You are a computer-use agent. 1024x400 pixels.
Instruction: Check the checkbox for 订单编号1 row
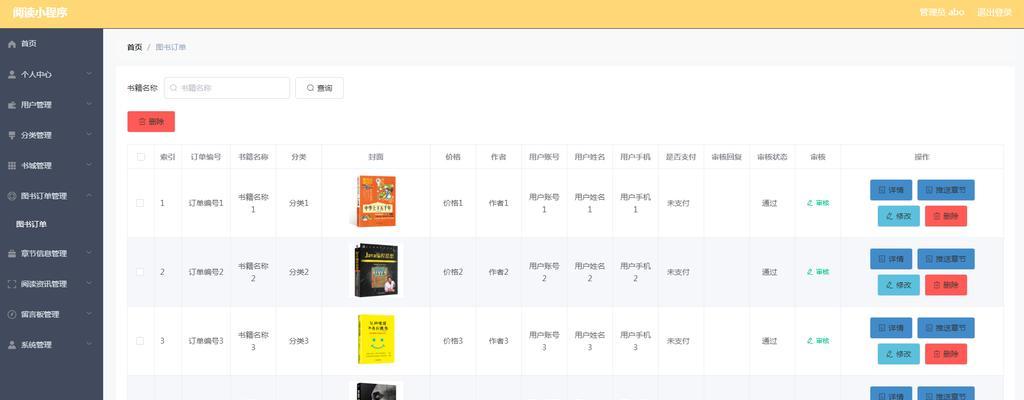click(140, 203)
